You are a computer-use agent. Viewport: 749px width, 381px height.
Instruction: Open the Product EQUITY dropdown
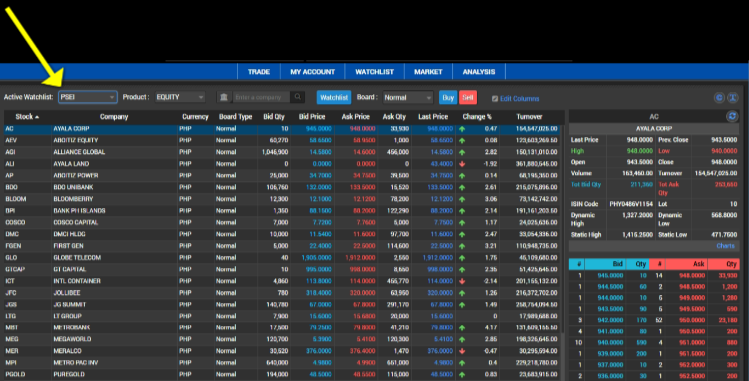click(180, 97)
